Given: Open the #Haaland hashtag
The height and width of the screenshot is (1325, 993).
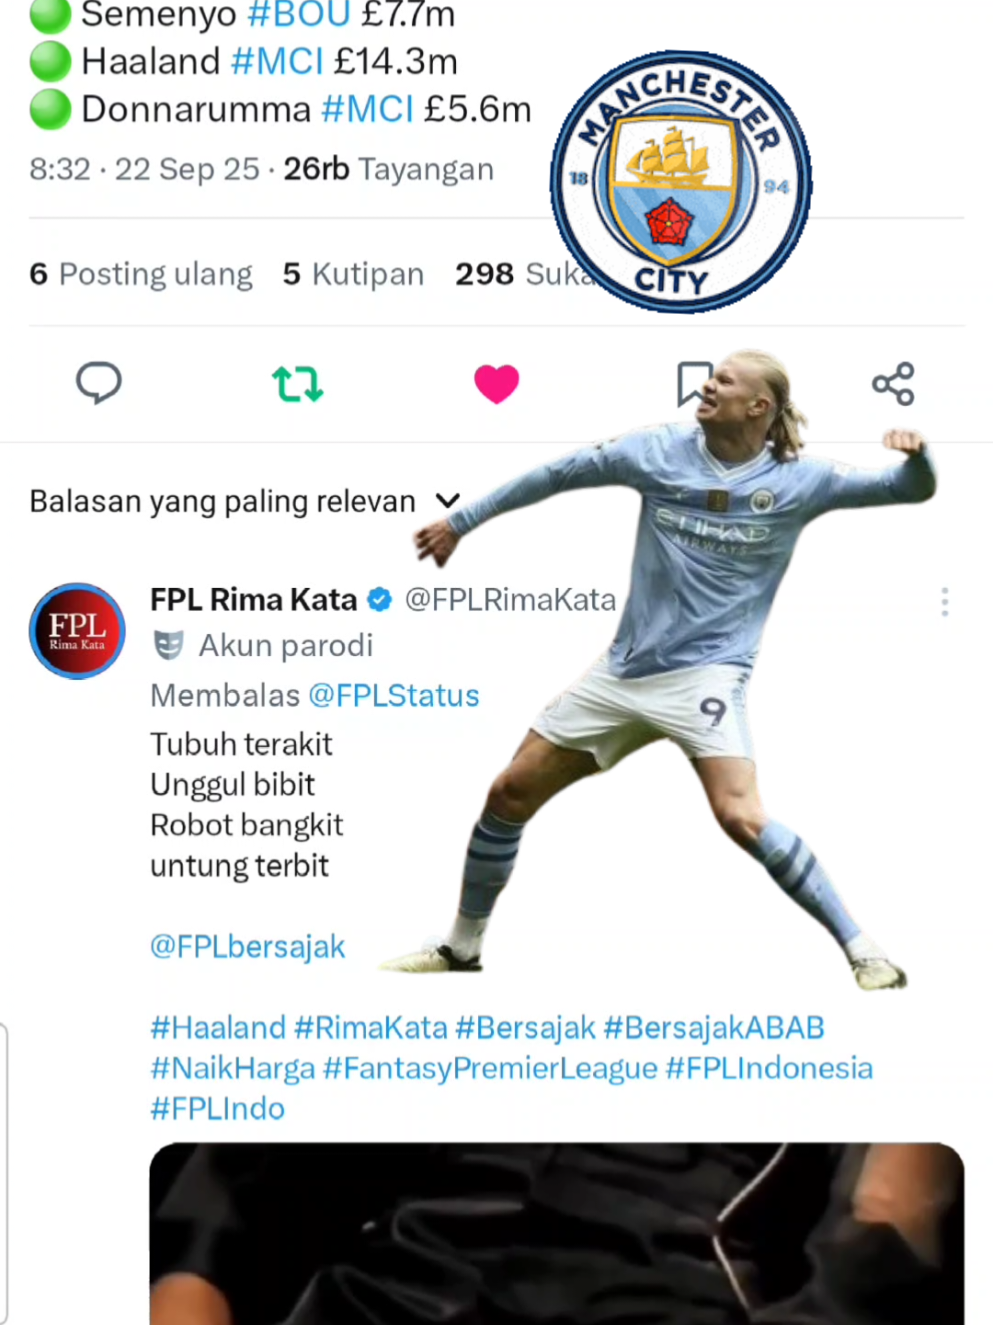Looking at the screenshot, I should [x=218, y=1027].
